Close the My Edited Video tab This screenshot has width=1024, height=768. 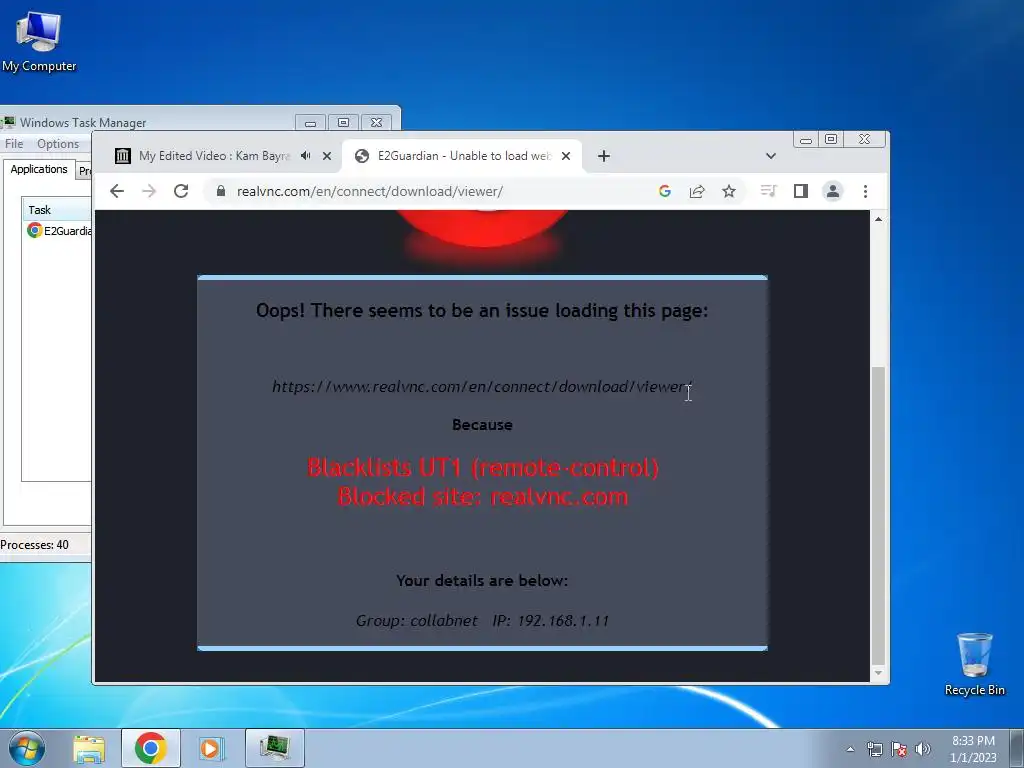[327, 155]
